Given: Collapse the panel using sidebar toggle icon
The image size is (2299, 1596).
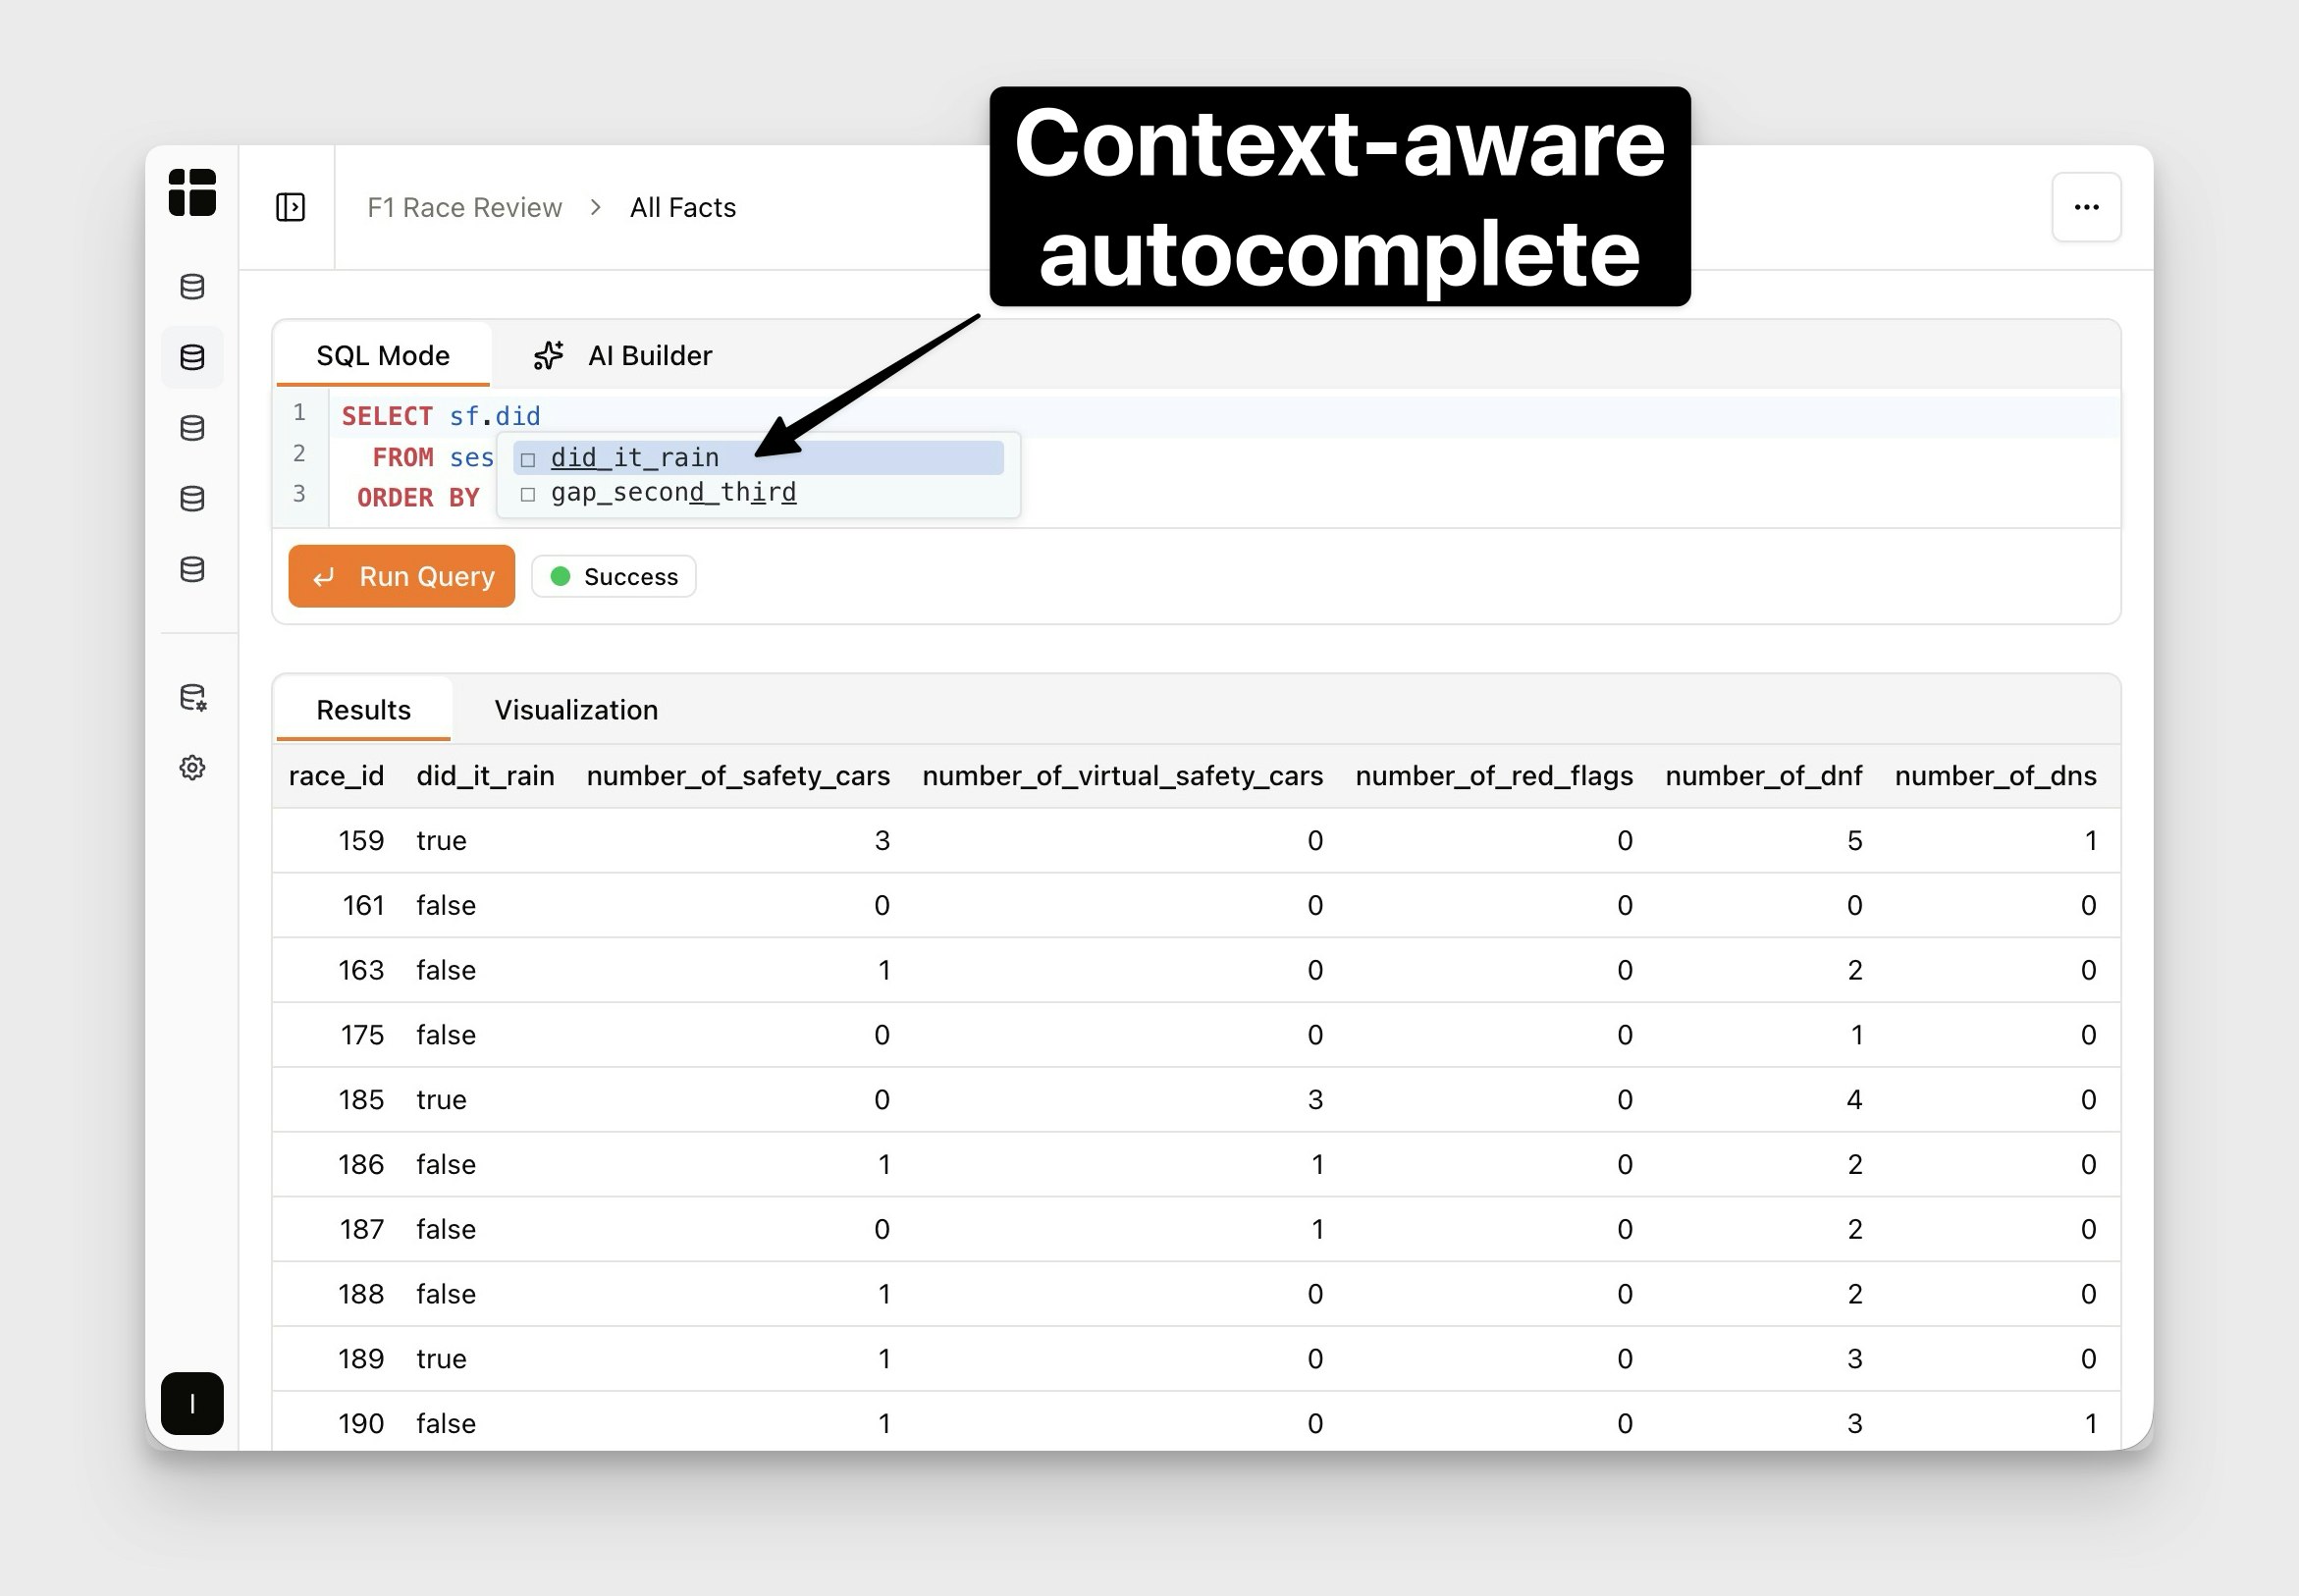Looking at the screenshot, I should pyautogui.click(x=289, y=206).
